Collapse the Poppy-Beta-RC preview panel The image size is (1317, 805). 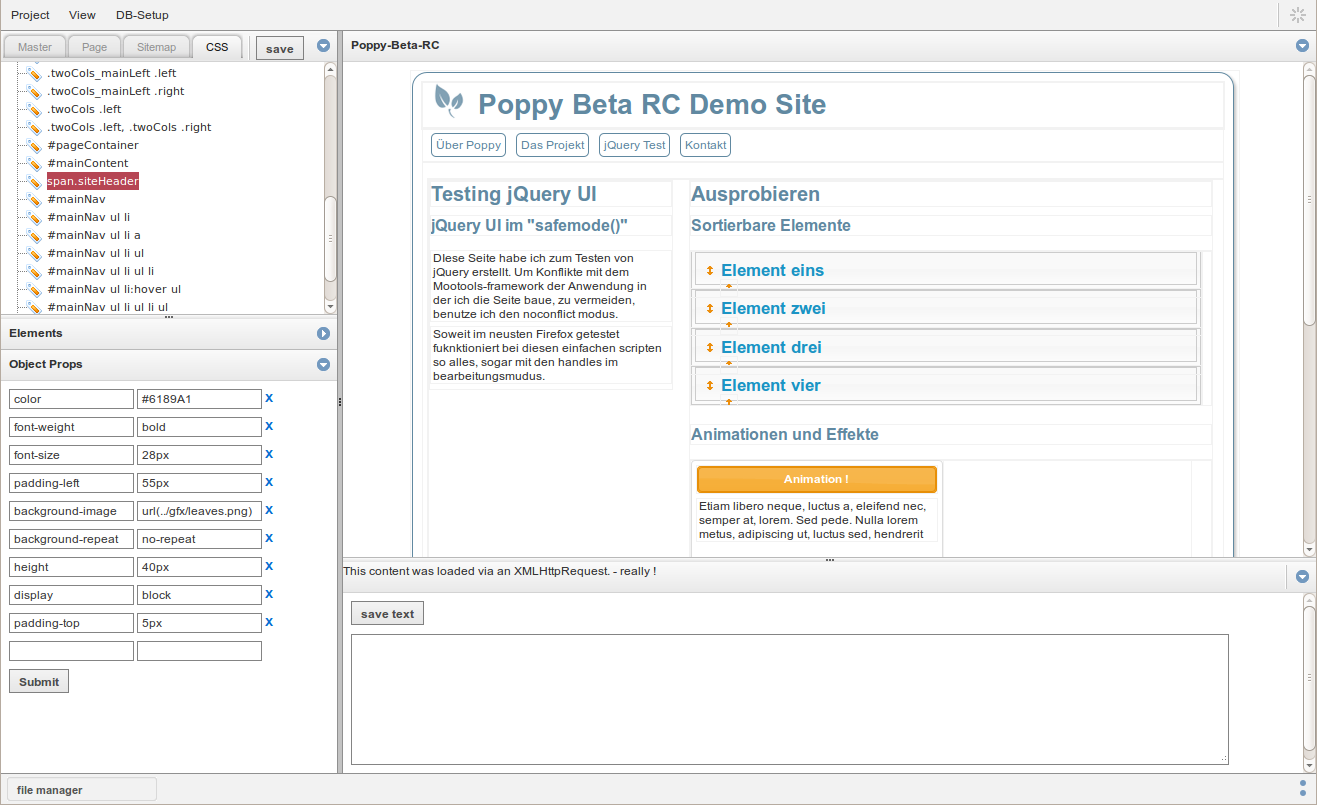click(1302, 45)
